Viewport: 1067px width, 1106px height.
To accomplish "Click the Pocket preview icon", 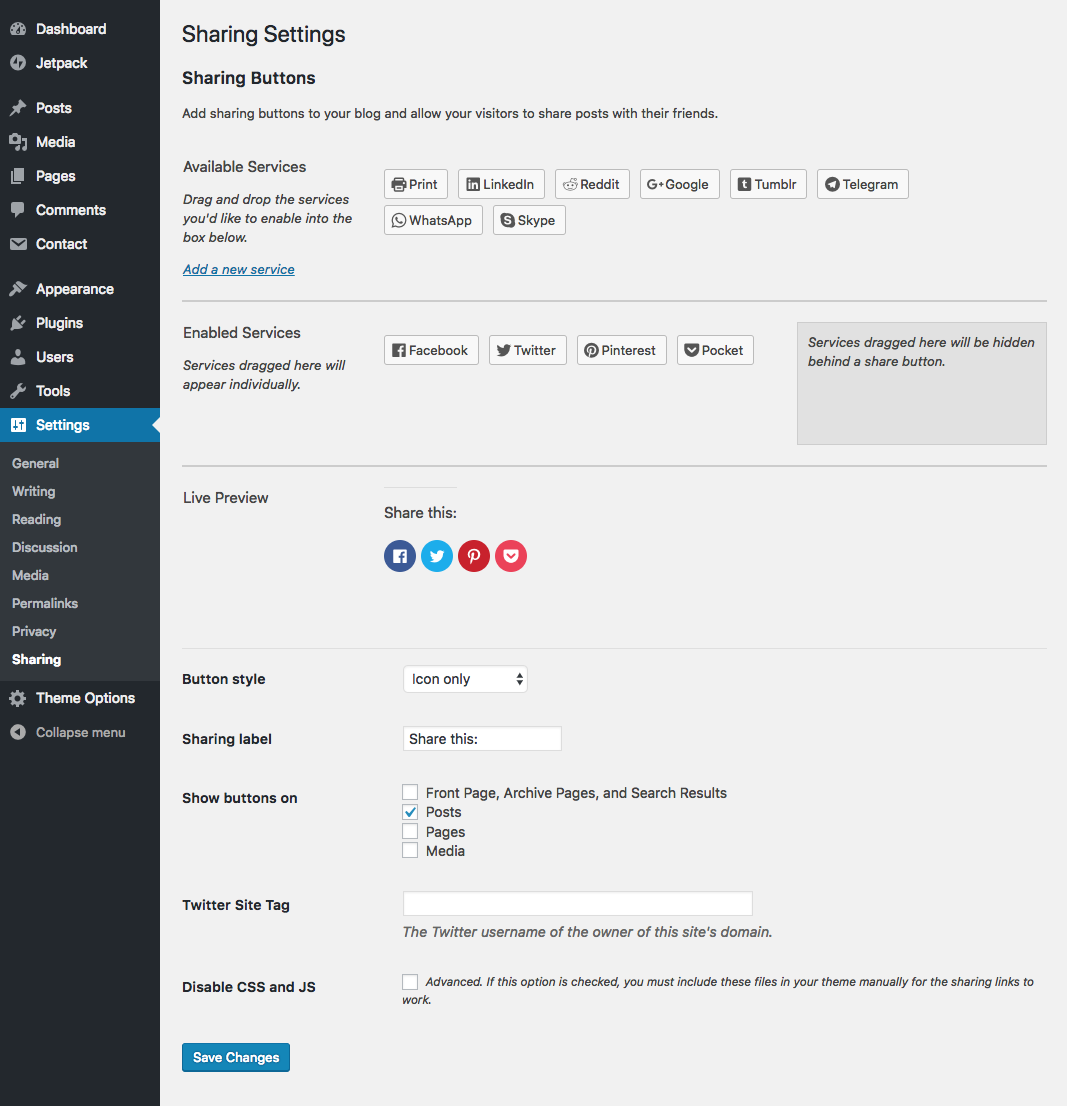I will tap(511, 556).
